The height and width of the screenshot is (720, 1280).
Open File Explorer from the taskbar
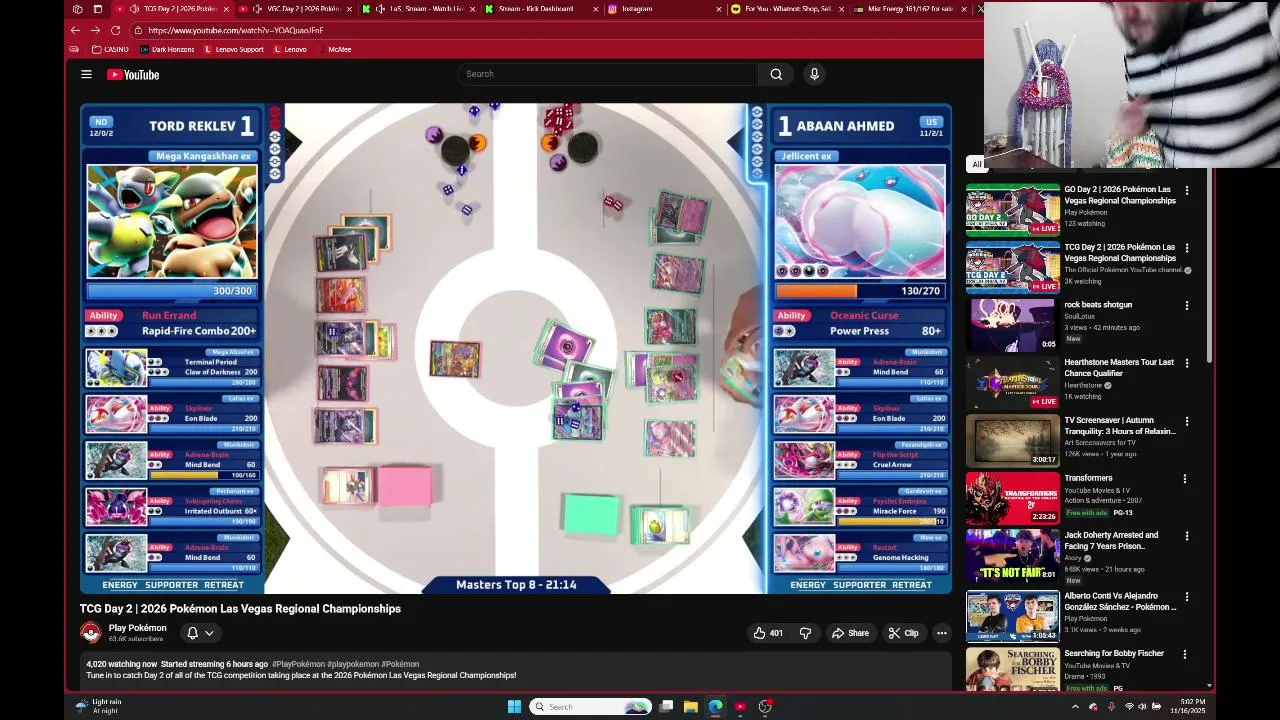point(690,707)
